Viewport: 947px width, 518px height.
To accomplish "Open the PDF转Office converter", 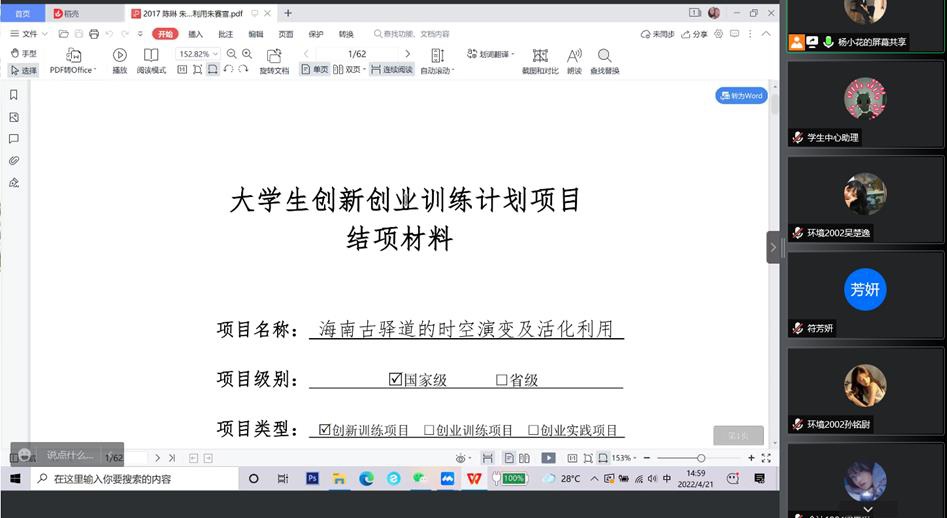I will 73,61.
